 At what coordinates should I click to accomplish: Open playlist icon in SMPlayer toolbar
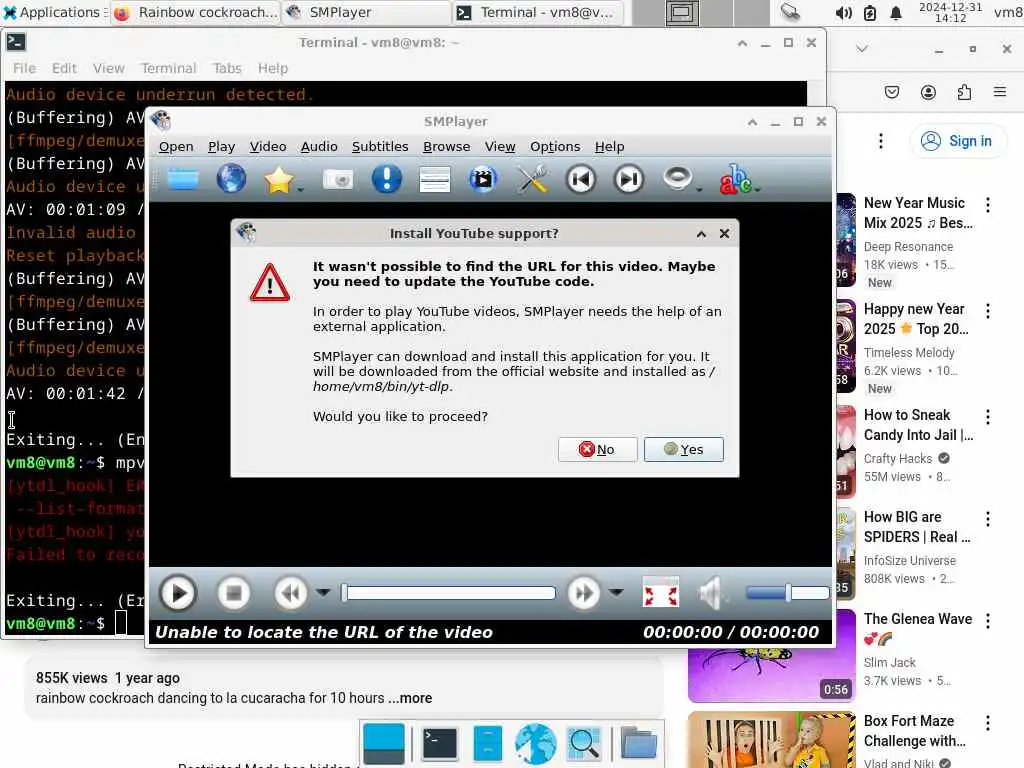[434, 179]
